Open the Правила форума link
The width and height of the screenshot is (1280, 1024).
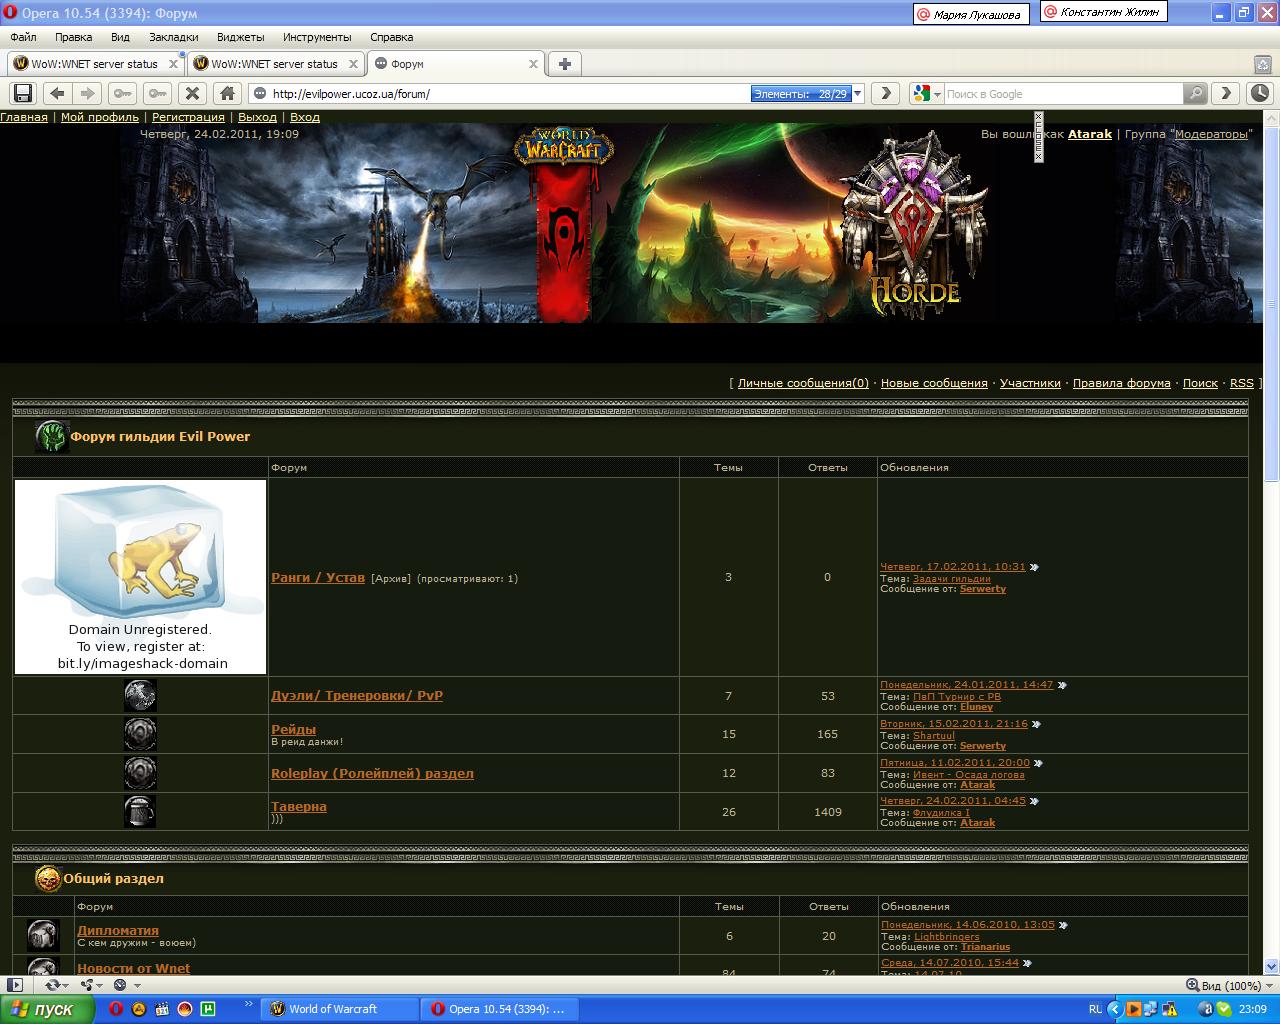tap(1122, 383)
